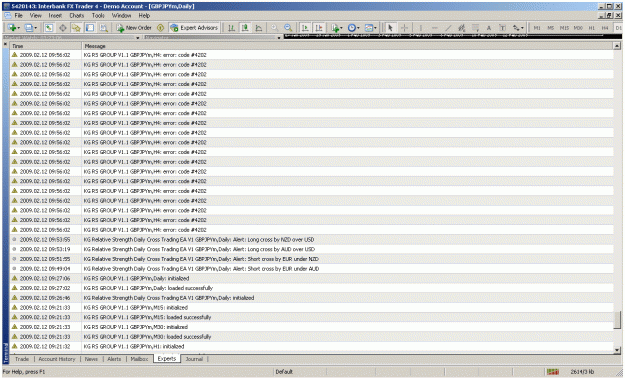This screenshot has width=625, height=378.
Task: Launch MetaEditor using the yellow diamond icon
Action: (160, 28)
